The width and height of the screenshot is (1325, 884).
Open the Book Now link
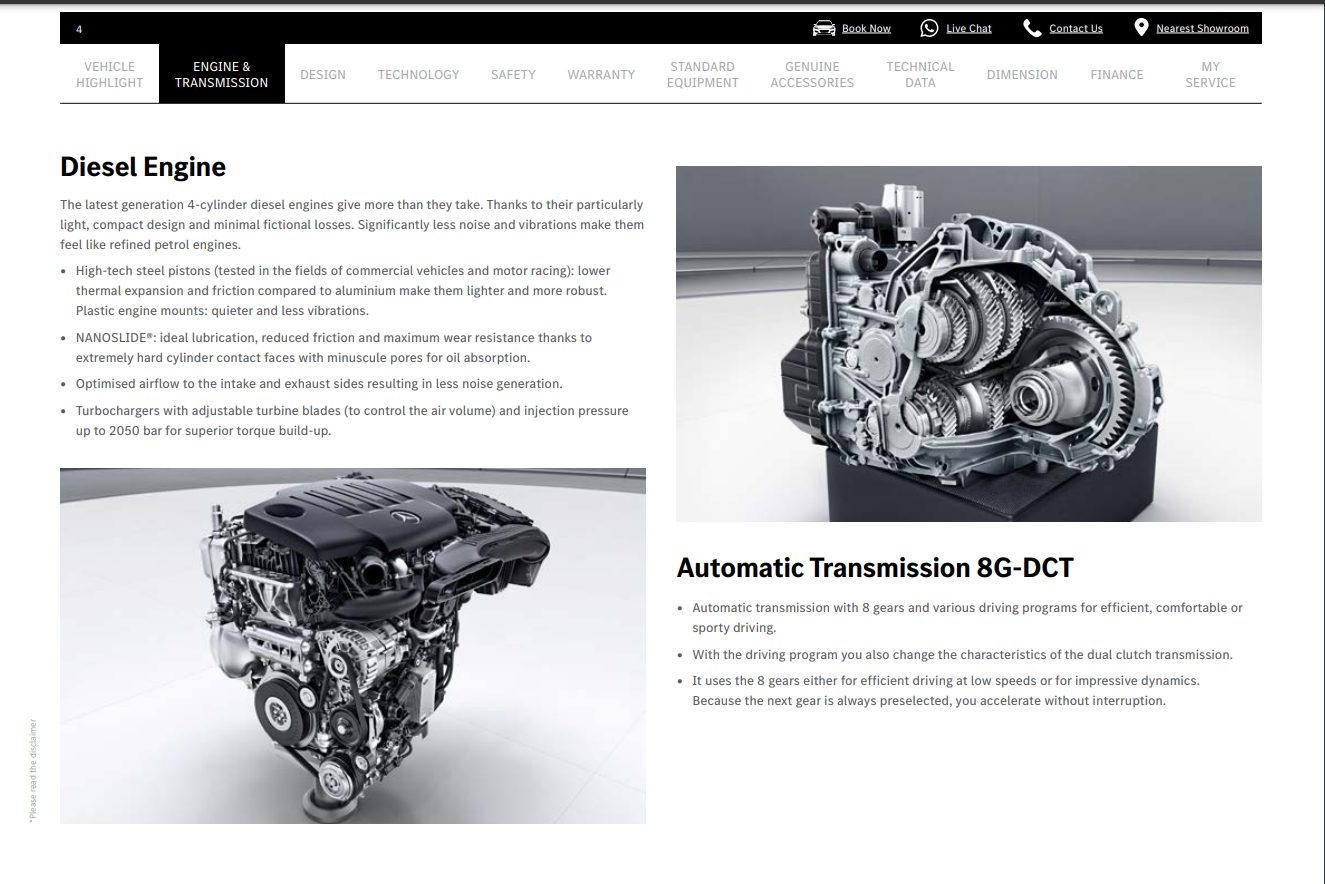[x=866, y=29]
